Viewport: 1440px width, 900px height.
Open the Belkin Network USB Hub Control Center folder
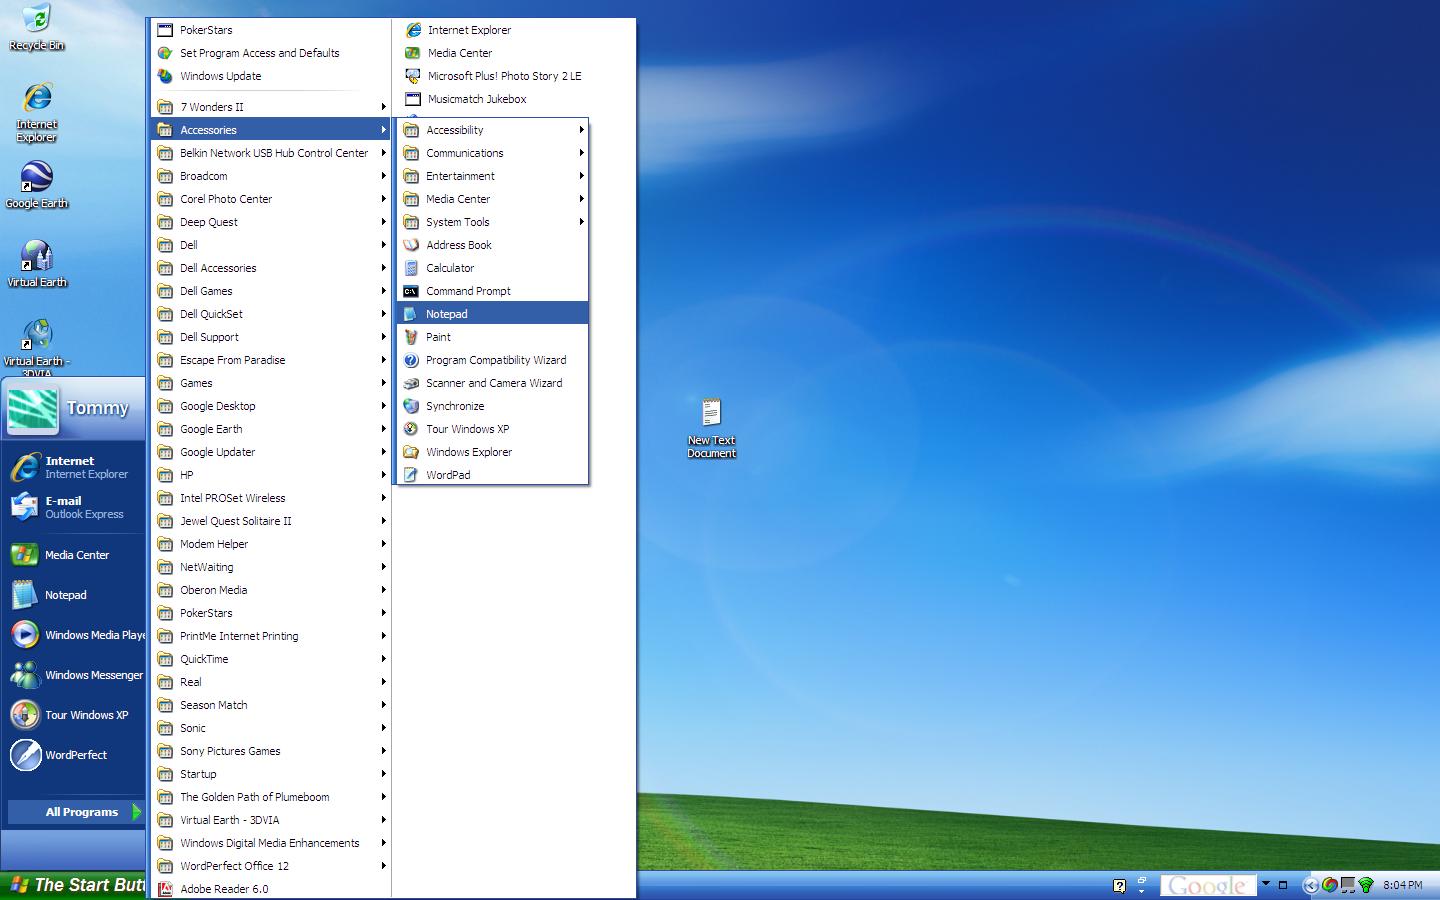coord(271,153)
